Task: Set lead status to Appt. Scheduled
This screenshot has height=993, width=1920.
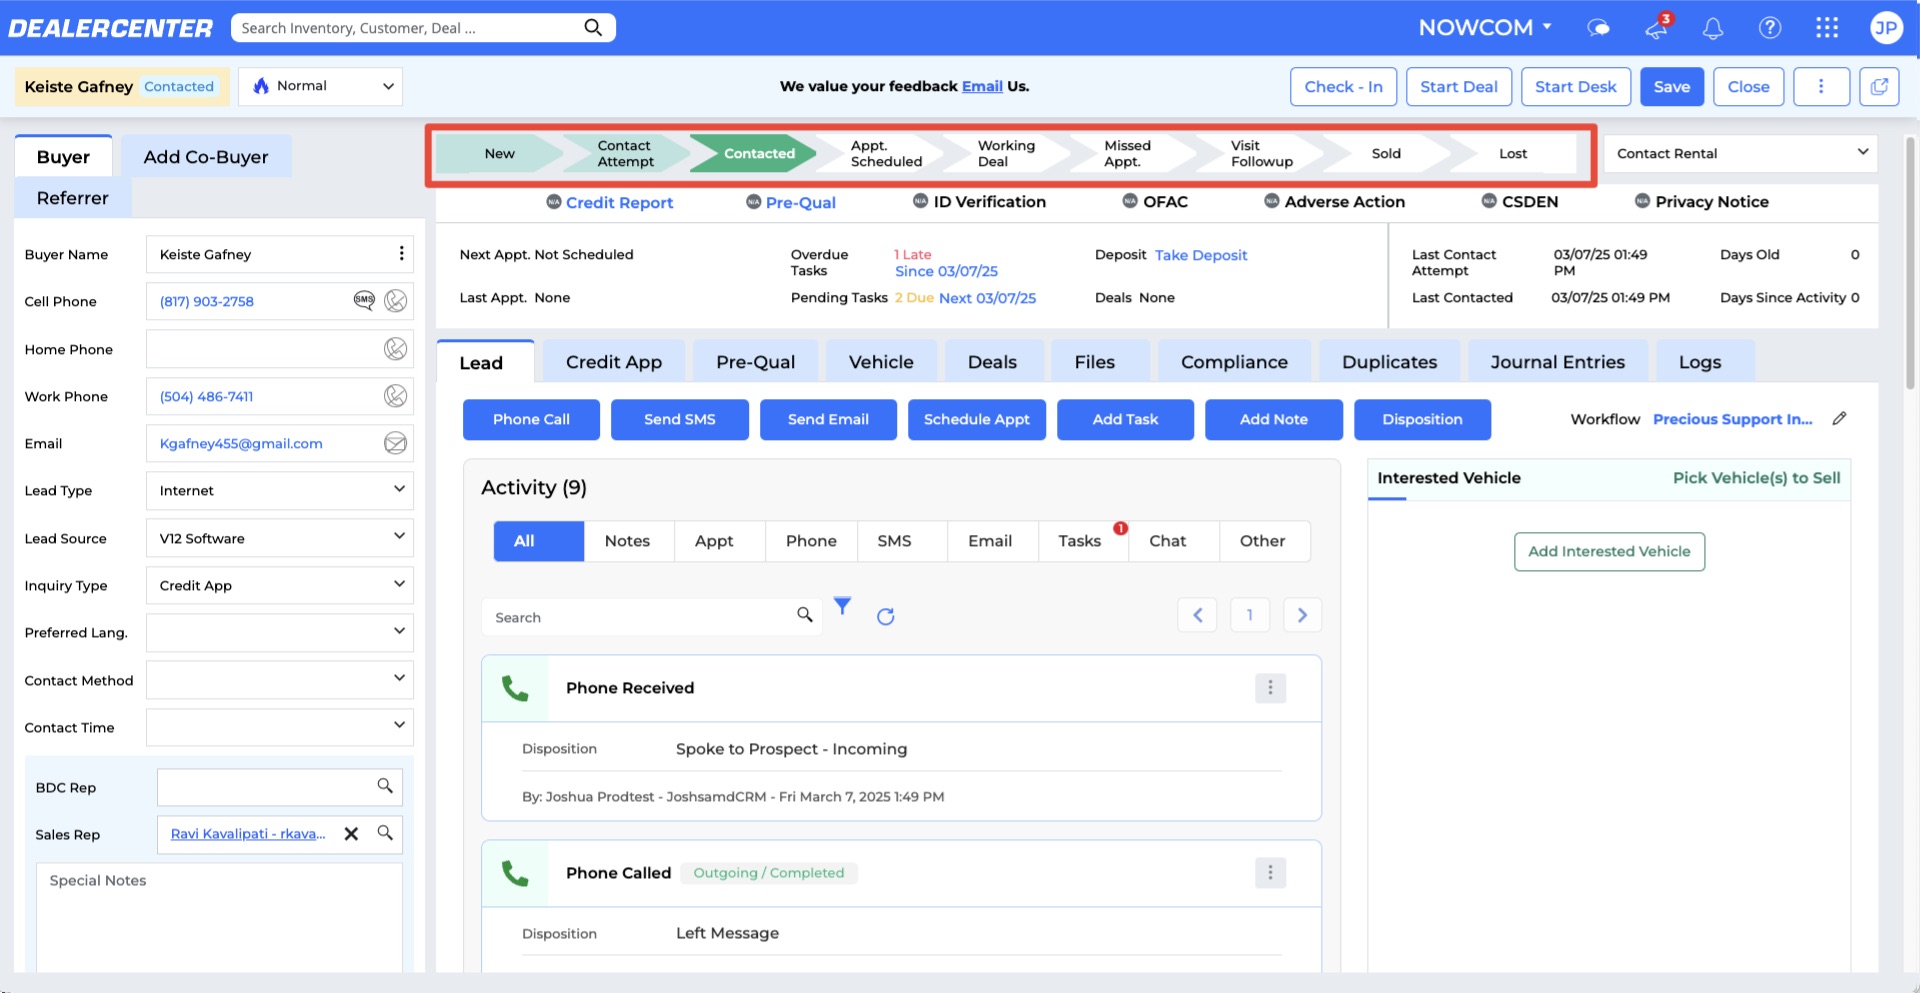Action: (886, 153)
